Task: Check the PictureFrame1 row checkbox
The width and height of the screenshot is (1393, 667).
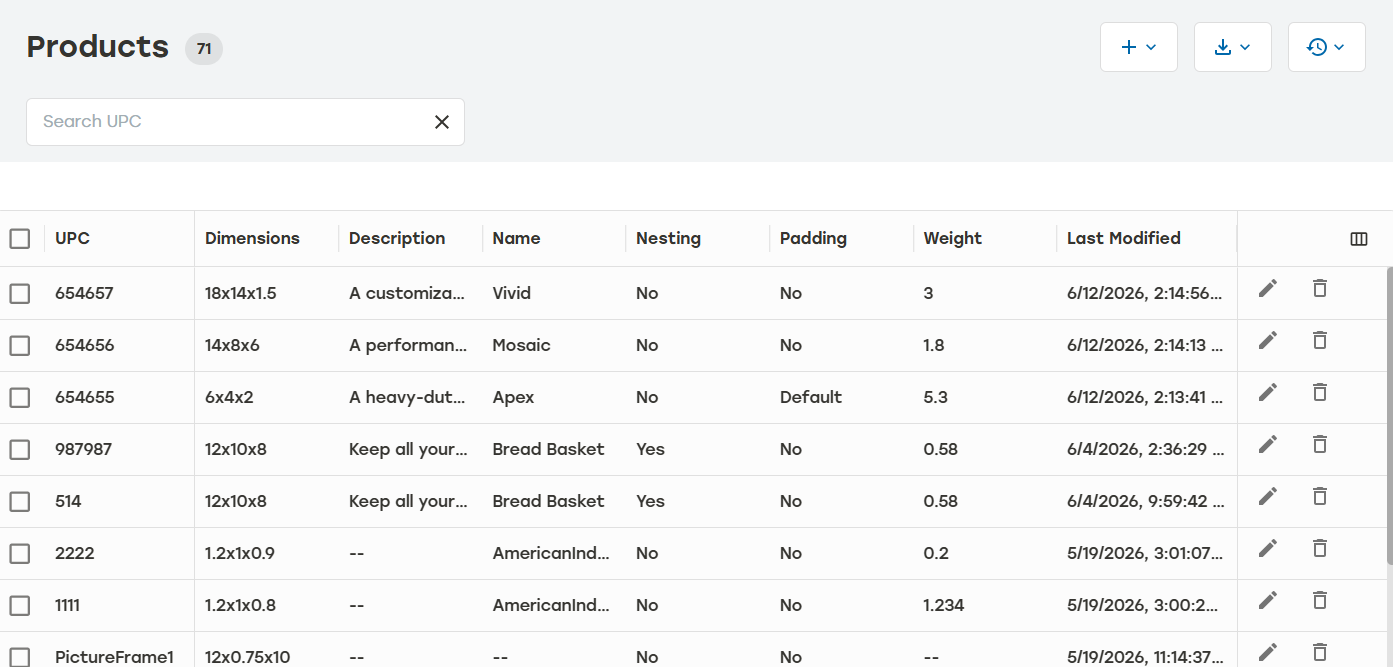Action: [x=20, y=657]
